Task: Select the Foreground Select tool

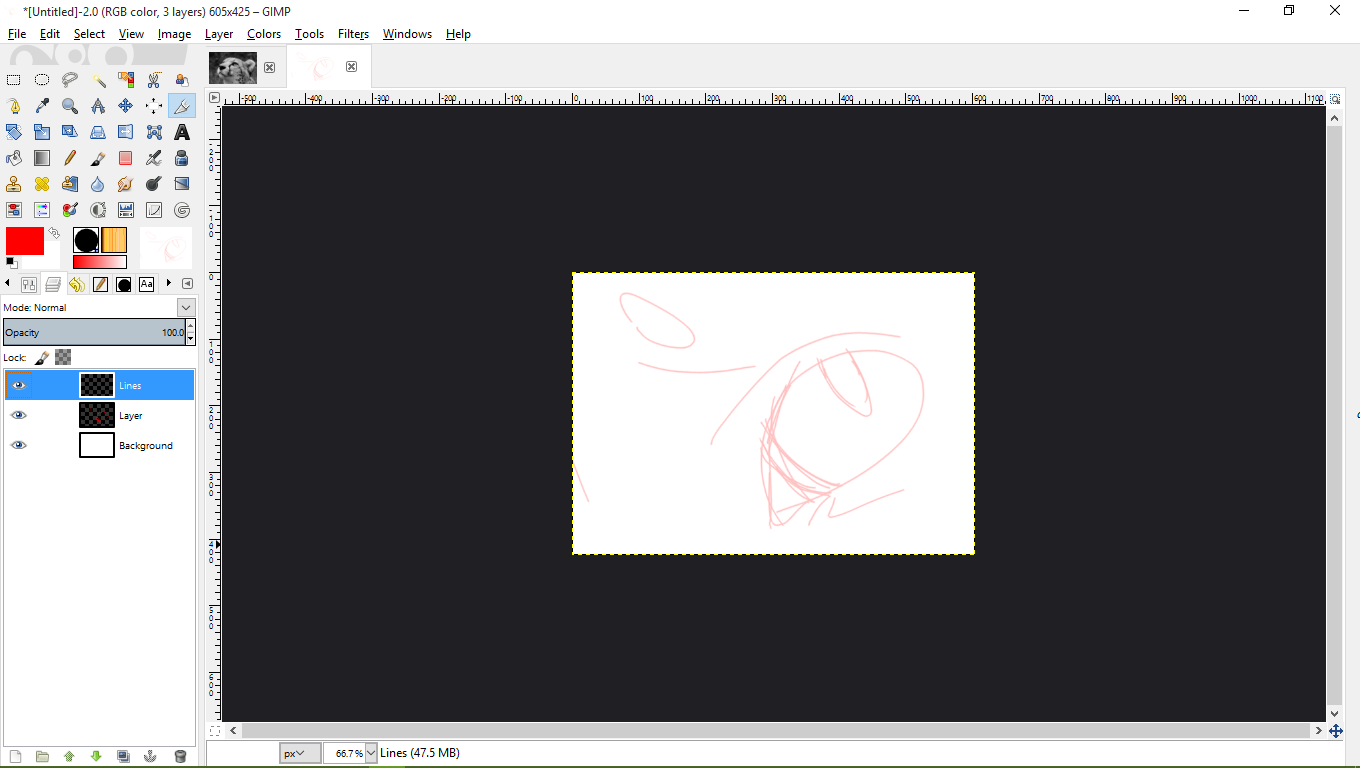Action: click(182, 79)
